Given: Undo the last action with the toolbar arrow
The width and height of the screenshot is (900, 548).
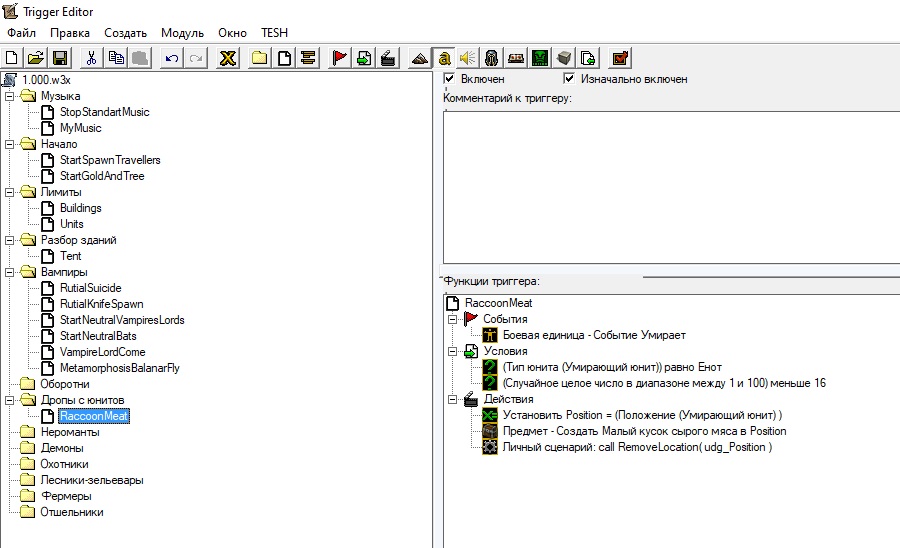Looking at the screenshot, I should 172,58.
